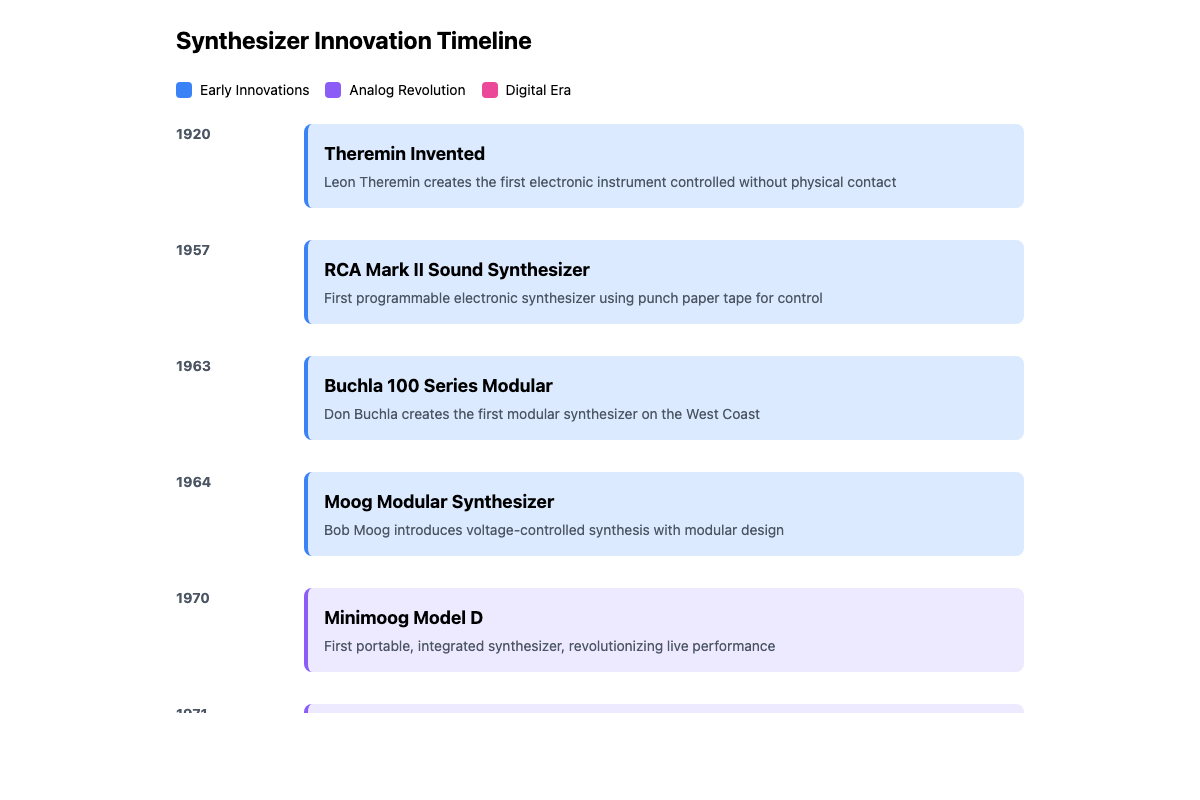Select the Analog Revolution legend label
The image size is (1200, 800).
click(x=407, y=90)
